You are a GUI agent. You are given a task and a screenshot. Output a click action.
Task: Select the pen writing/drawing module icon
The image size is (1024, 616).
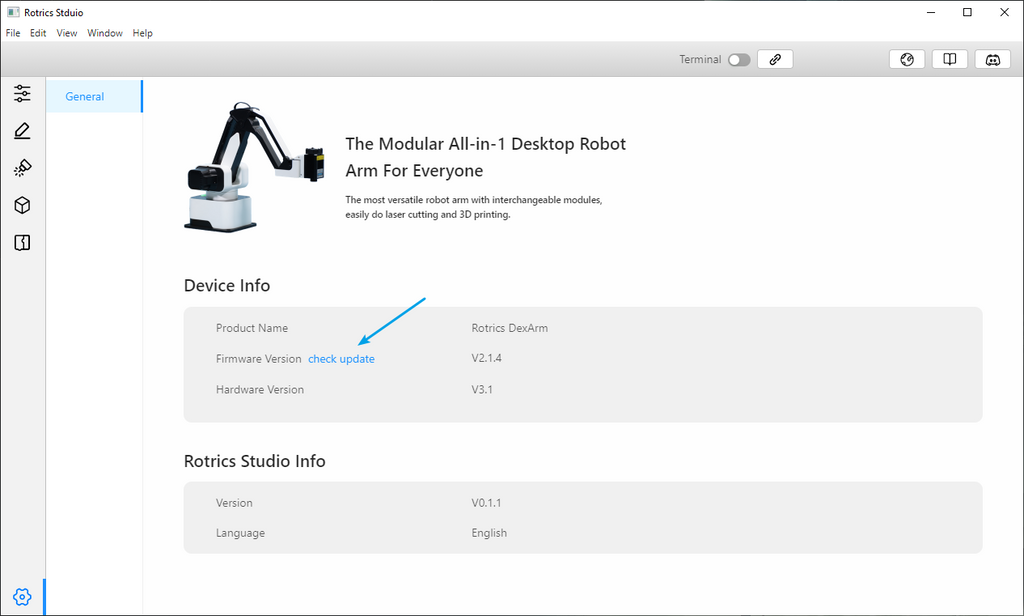[x=22, y=131]
